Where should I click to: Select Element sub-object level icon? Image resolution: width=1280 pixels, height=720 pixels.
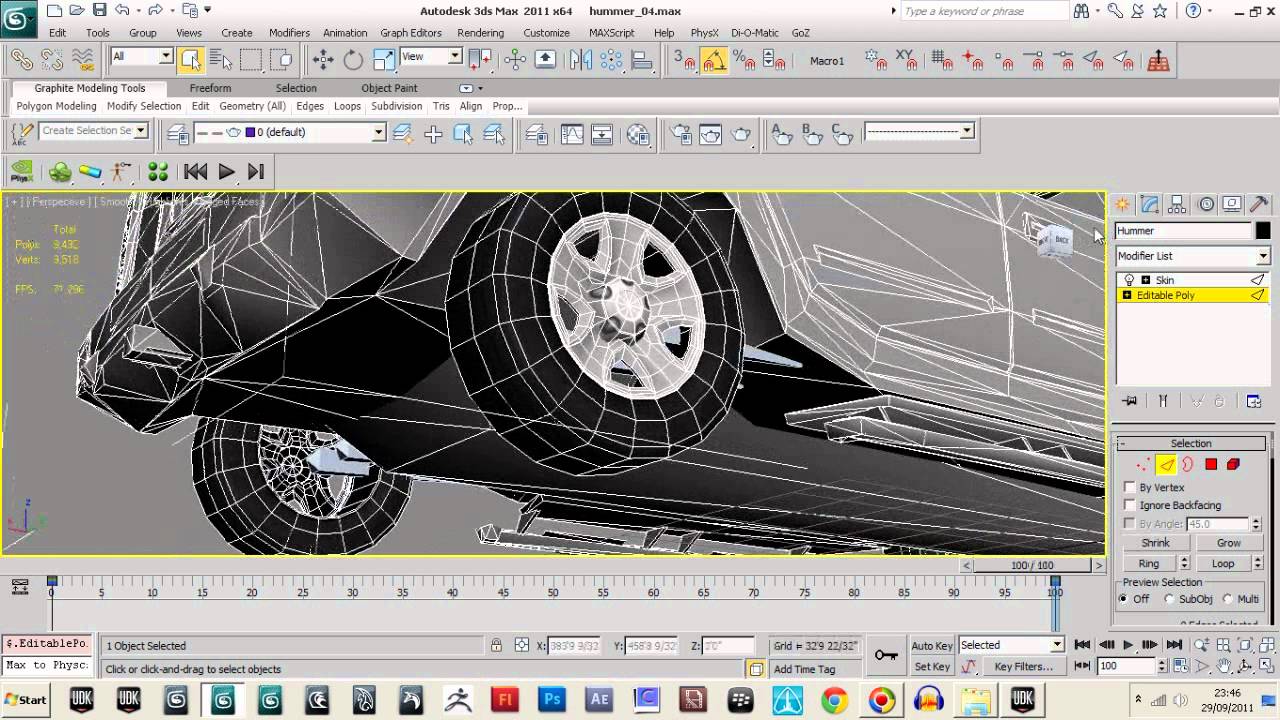pos(1234,465)
